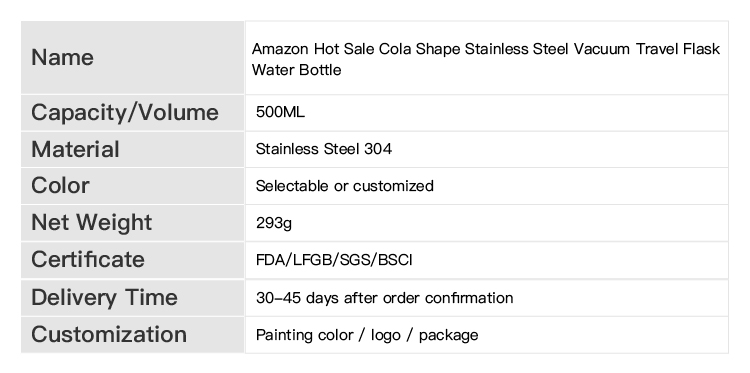The image size is (750, 373).
Task: Select the FDA/LFGB/SGS/BSCI certificate text
Action: [334, 260]
